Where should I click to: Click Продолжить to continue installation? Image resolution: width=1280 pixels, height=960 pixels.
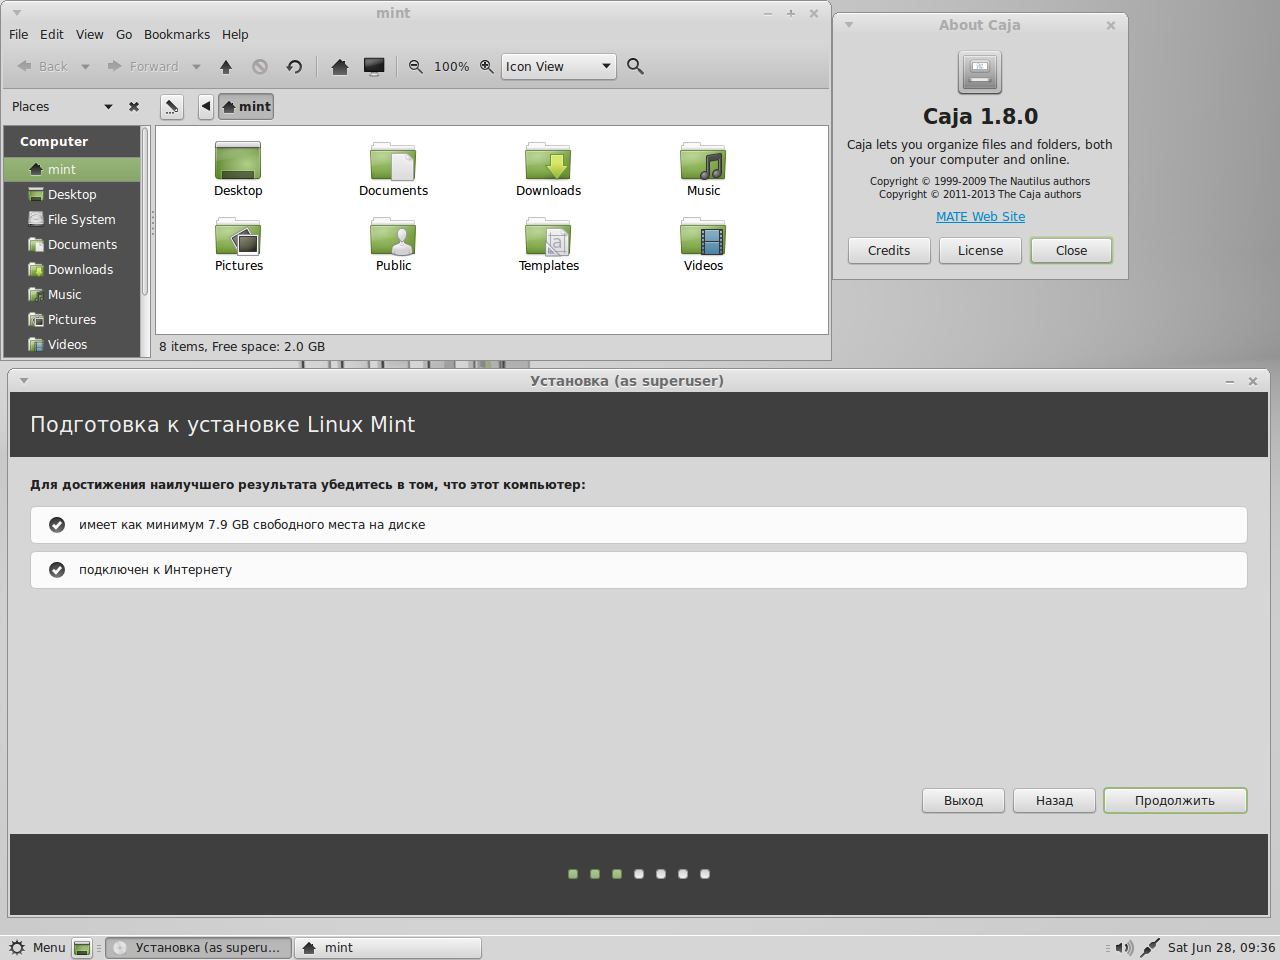pos(1175,801)
